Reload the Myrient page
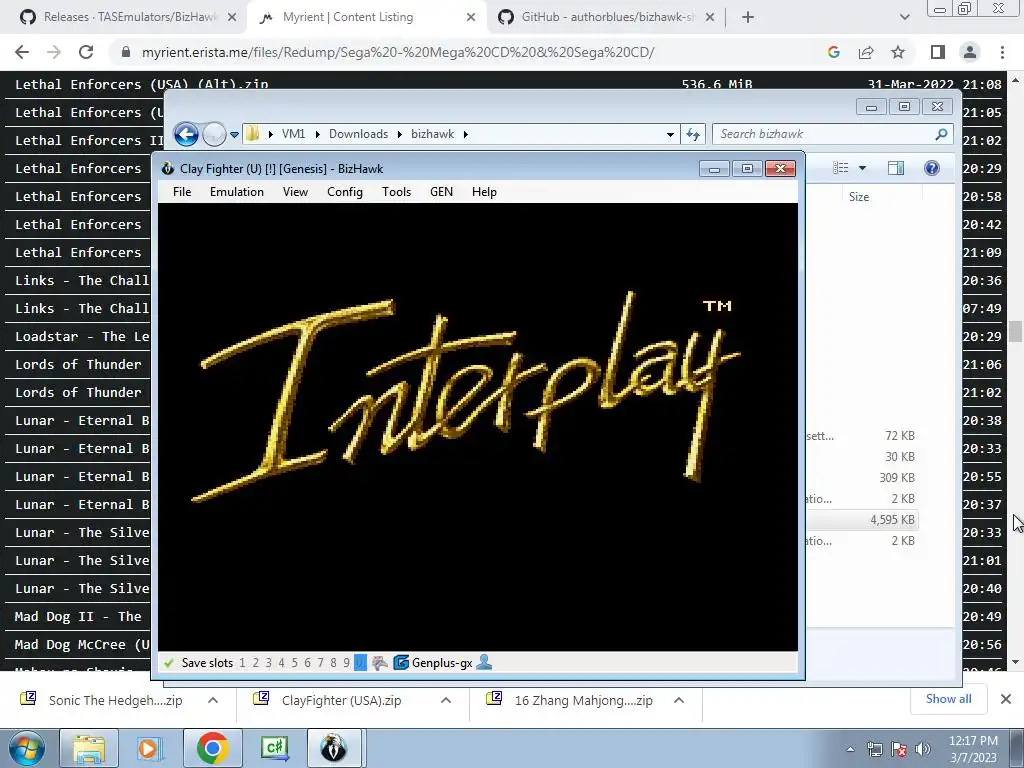Screen dimensions: 1024x768 click(x=86, y=52)
